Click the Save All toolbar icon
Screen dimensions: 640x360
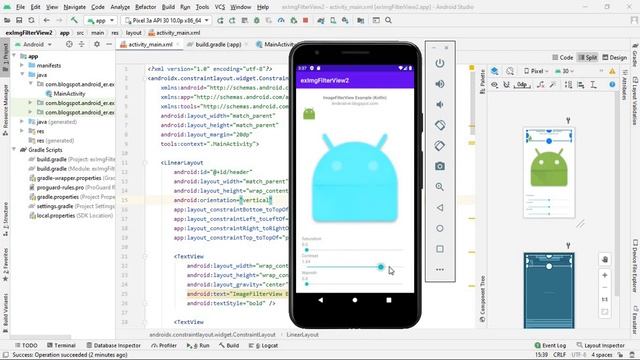click(x=19, y=20)
